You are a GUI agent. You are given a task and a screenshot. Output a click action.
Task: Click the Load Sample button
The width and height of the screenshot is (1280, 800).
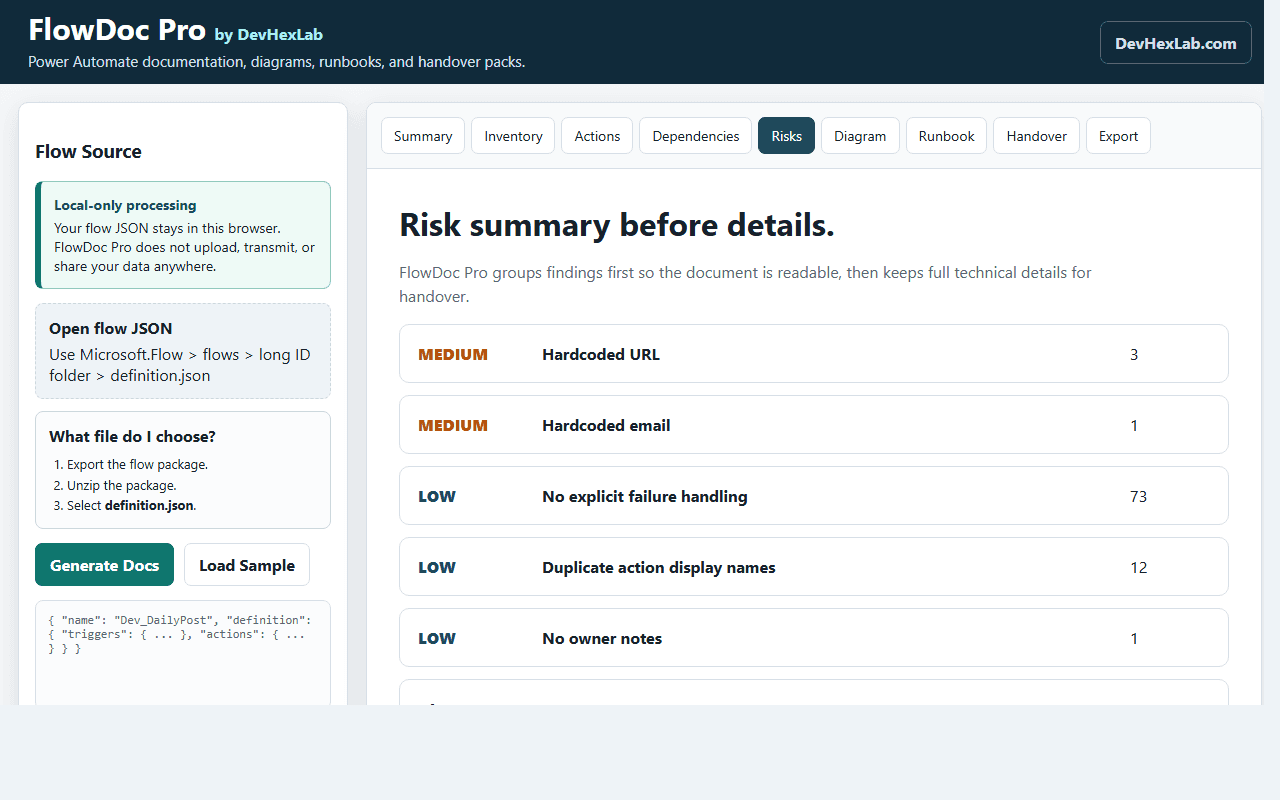click(247, 565)
